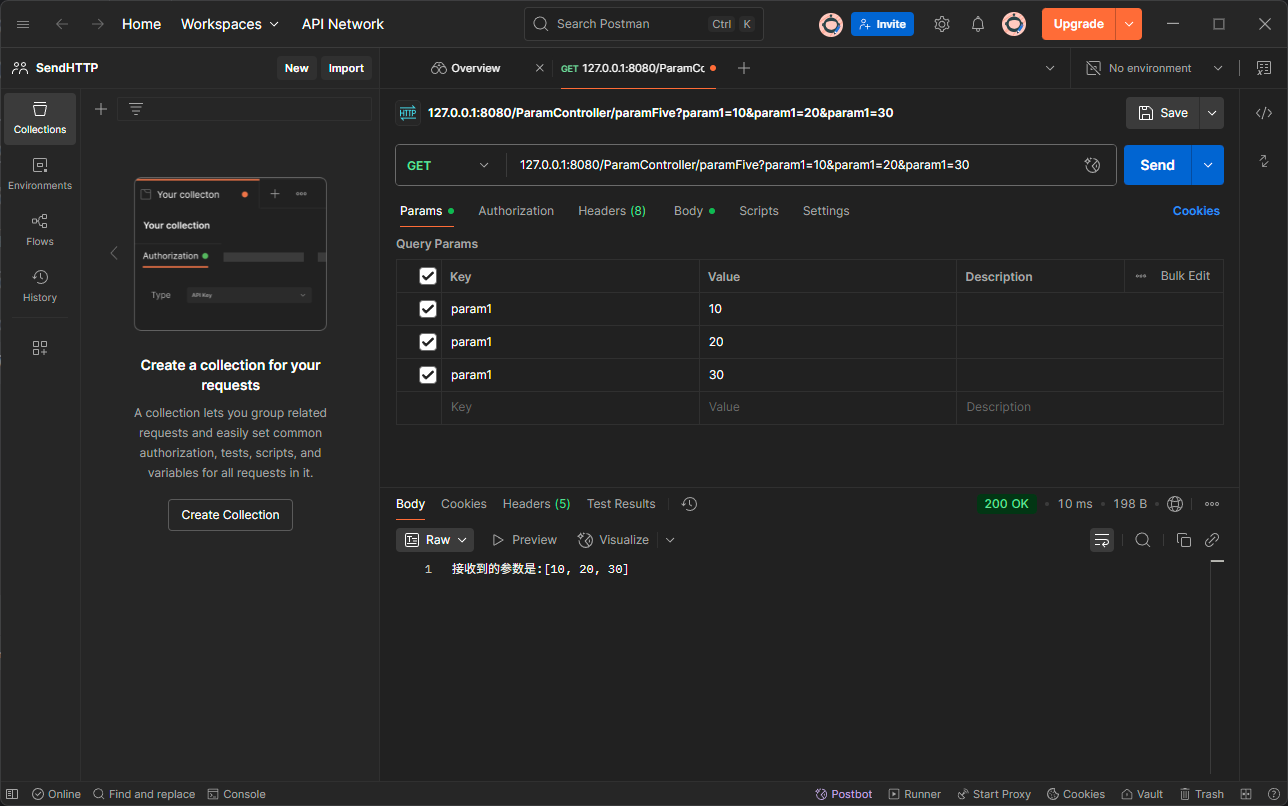Click the Postbot icon inside URL bar
The height and width of the screenshot is (806, 1288).
[x=1092, y=165]
